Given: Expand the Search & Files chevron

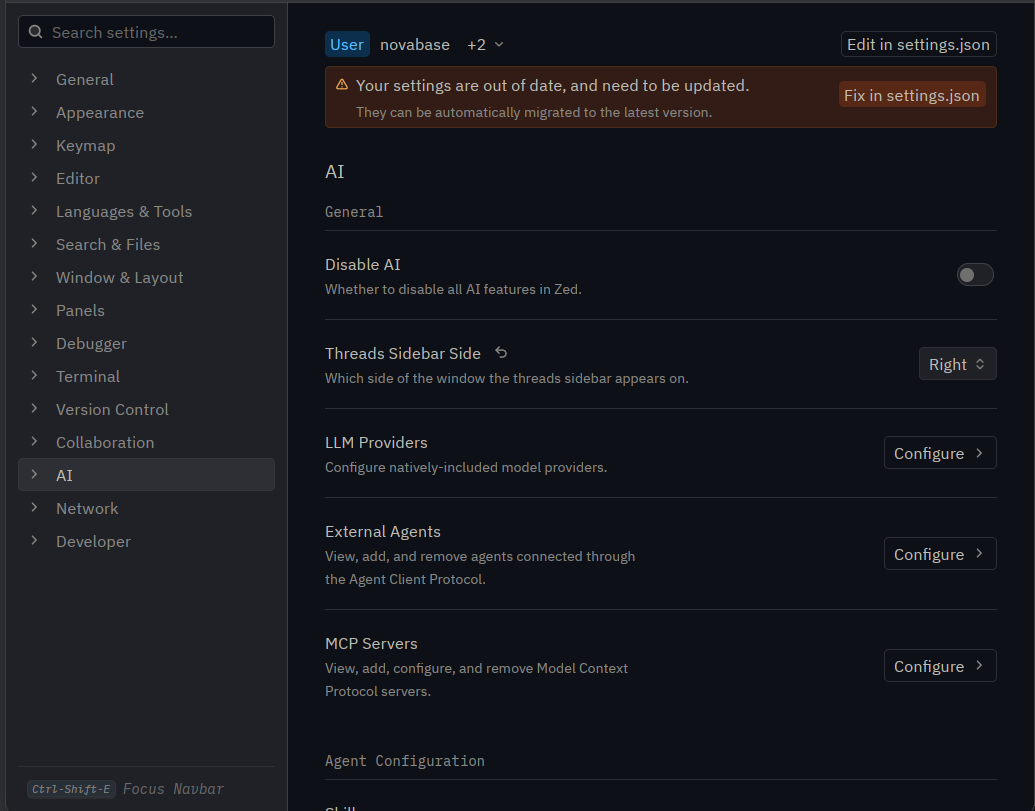Looking at the screenshot, I should pos(34,243).
